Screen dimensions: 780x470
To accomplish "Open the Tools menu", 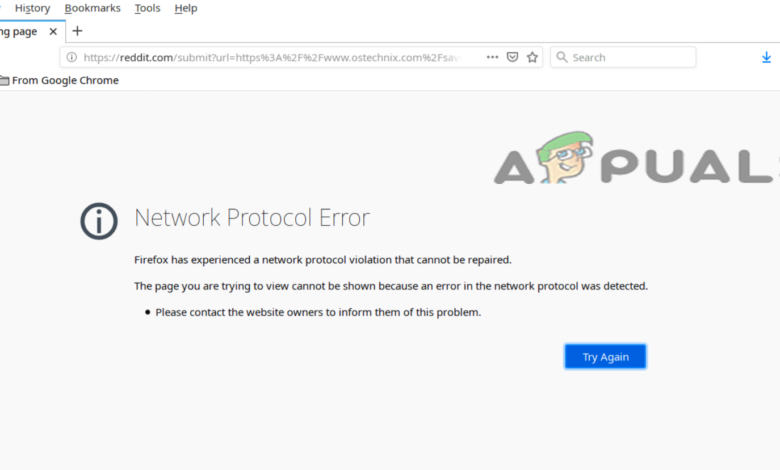I will coord(147,8).
